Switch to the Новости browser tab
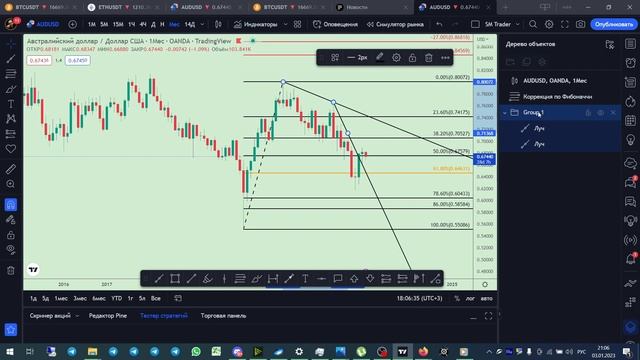640x360 pixels. (x=357, y=7)
